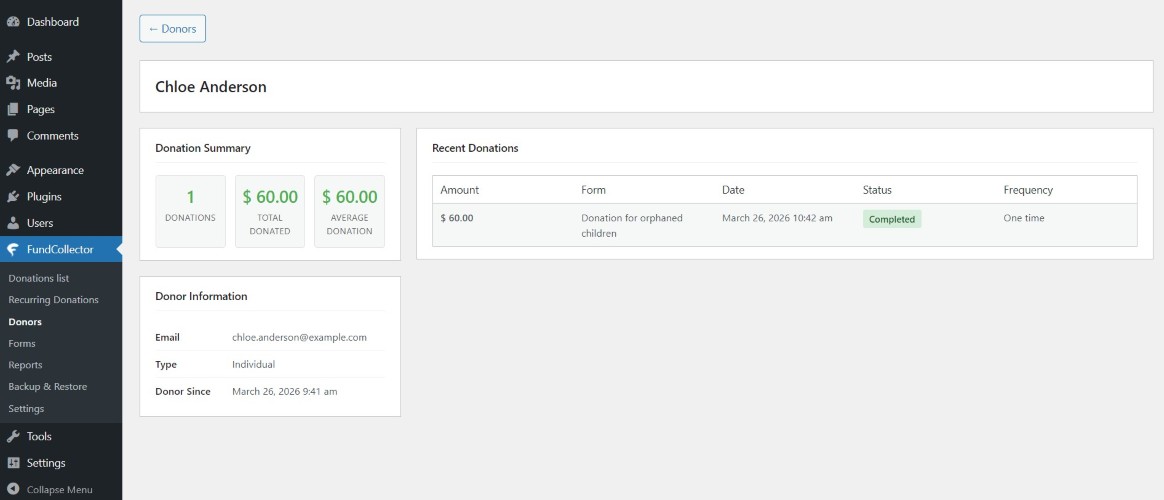This screenshot has height=500, width=1164.
Task: Click the $ 60.00 amount cell
Action: [457, 218]
